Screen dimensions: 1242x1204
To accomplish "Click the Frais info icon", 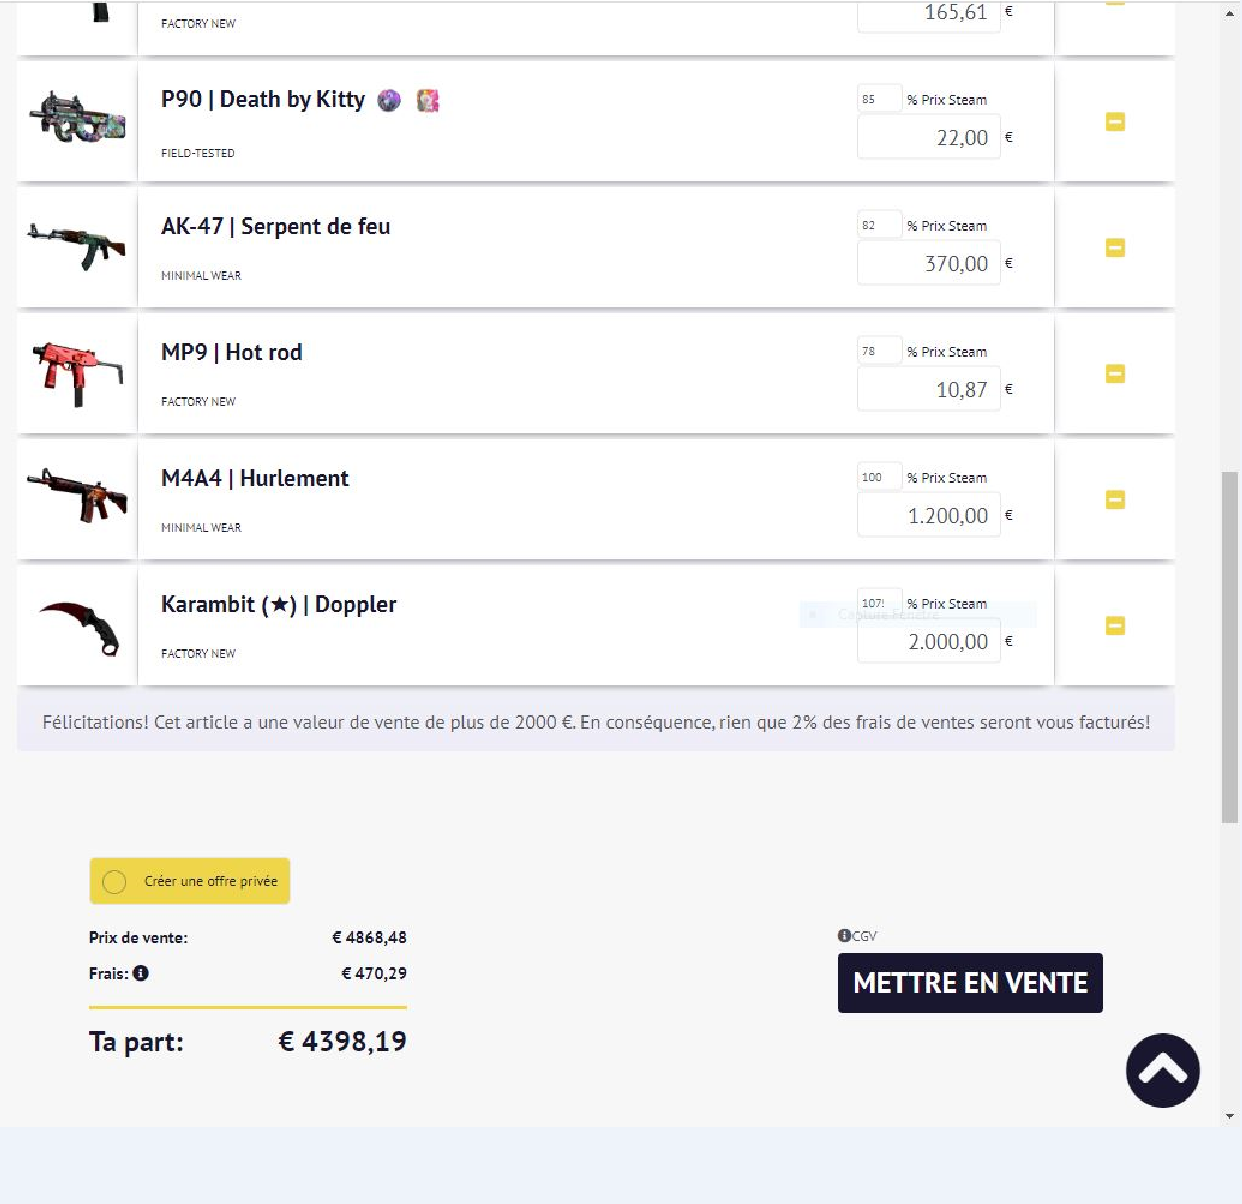I will pos(141,973).
